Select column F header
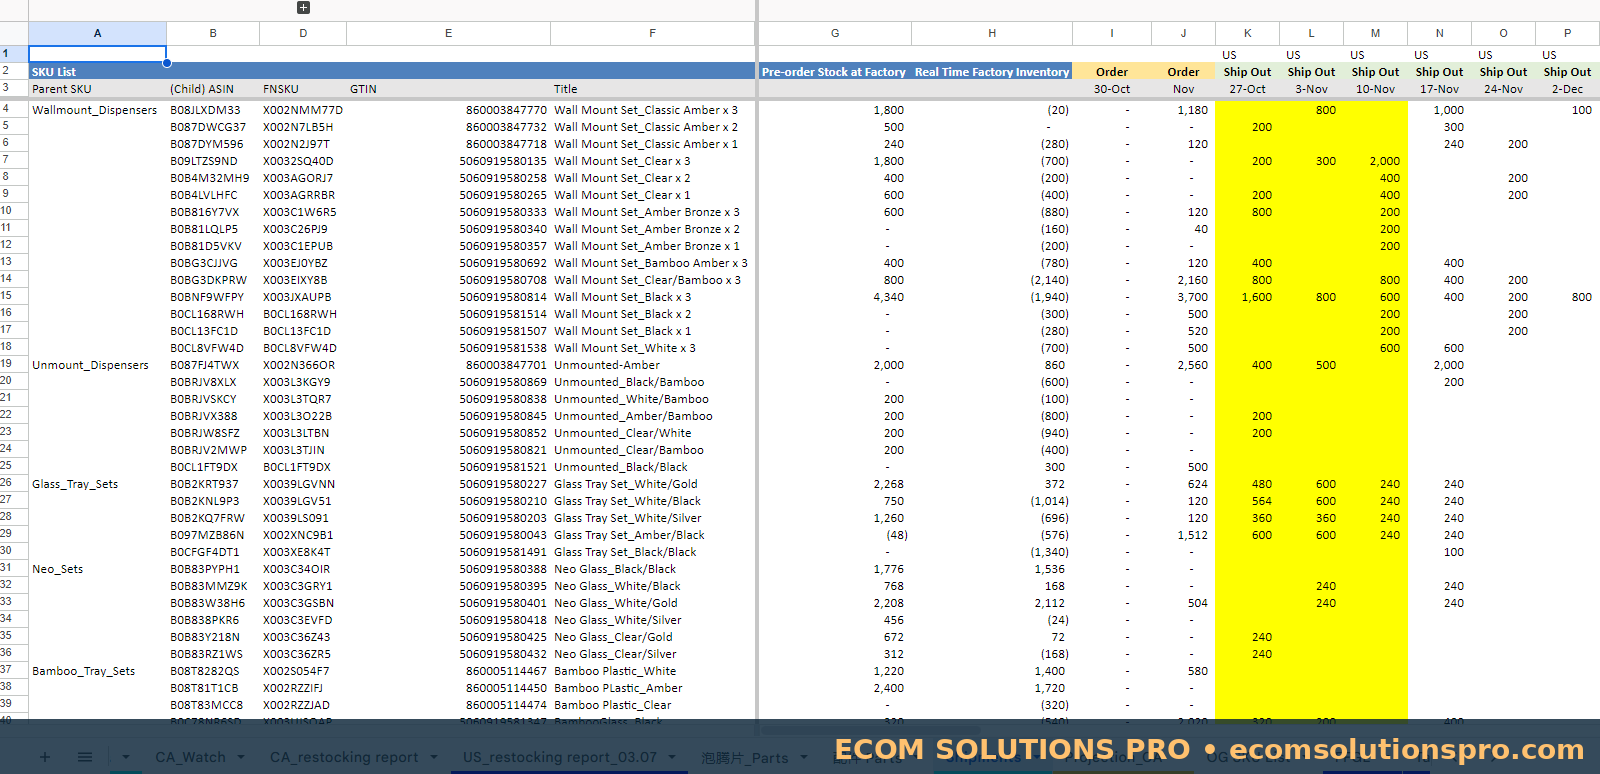 [x=652, y=33]
